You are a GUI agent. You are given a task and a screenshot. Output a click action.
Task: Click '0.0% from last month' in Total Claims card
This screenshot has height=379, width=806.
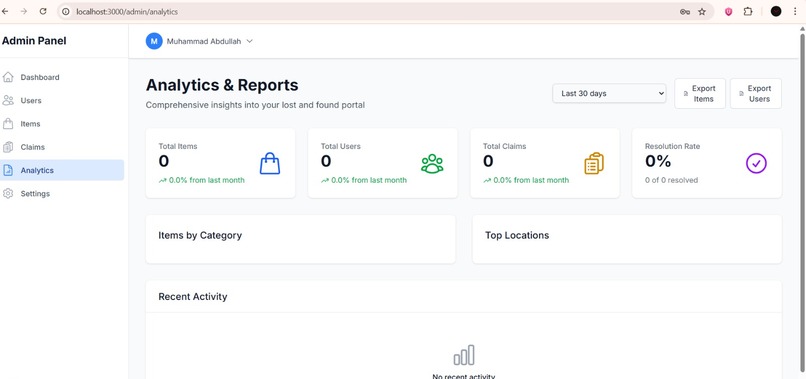tap(531, 181)
